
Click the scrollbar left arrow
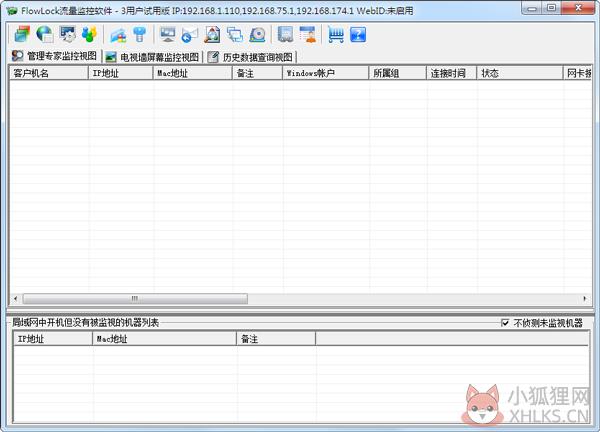point(16,298)
